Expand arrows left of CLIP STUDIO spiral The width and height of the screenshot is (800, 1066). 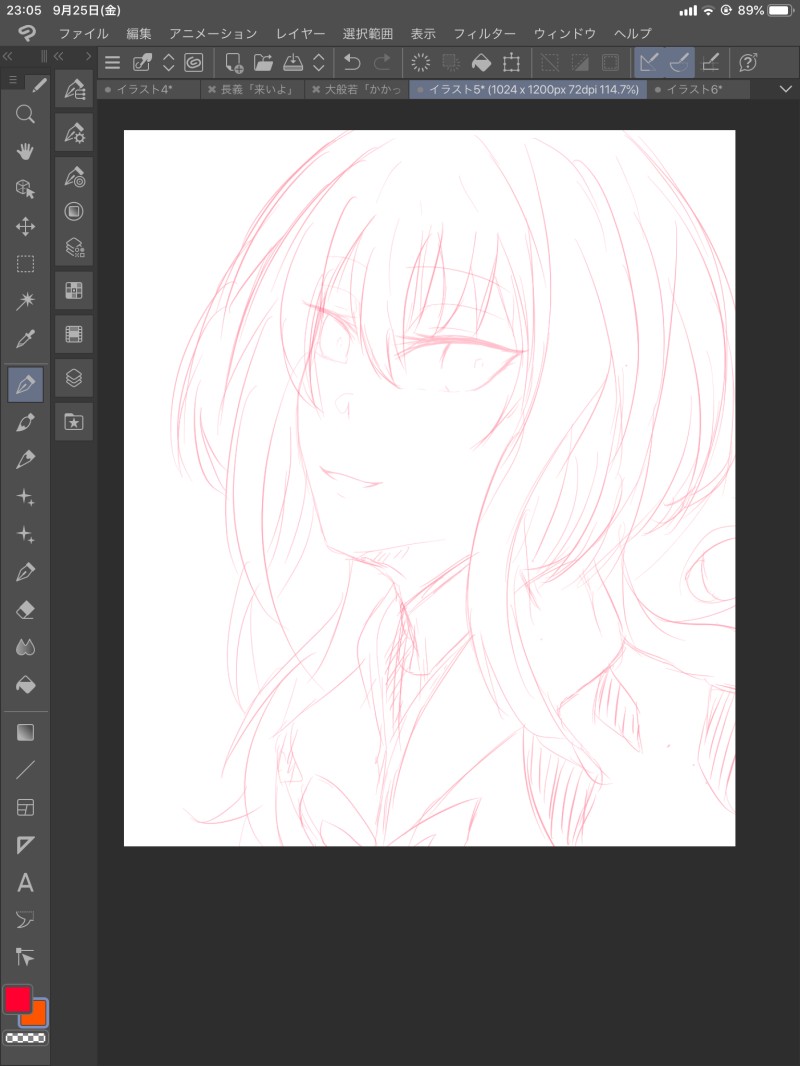pyautogui.click(x=169, y=63)
